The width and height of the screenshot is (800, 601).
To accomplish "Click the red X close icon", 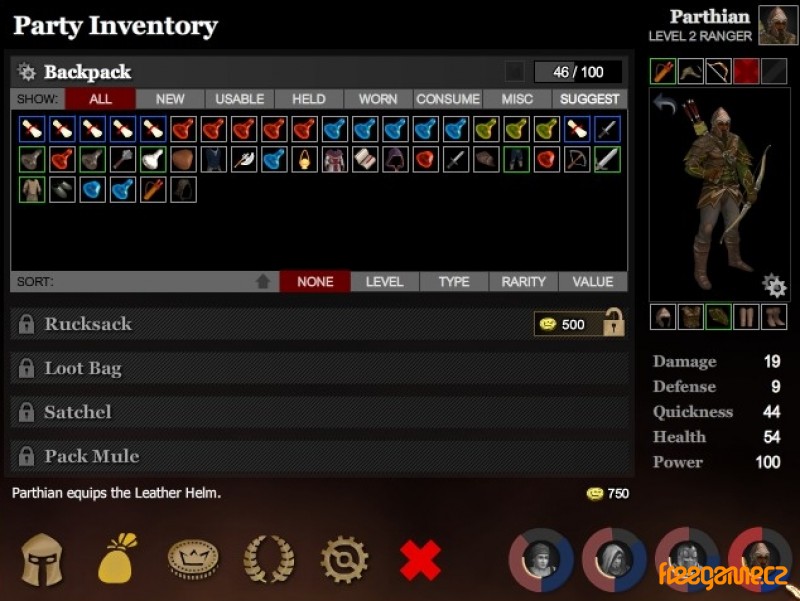I will tap(420, 560).
